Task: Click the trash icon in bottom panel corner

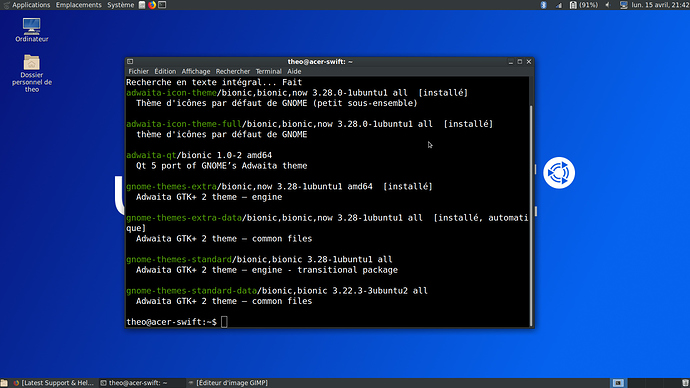Action: point(685,383)
